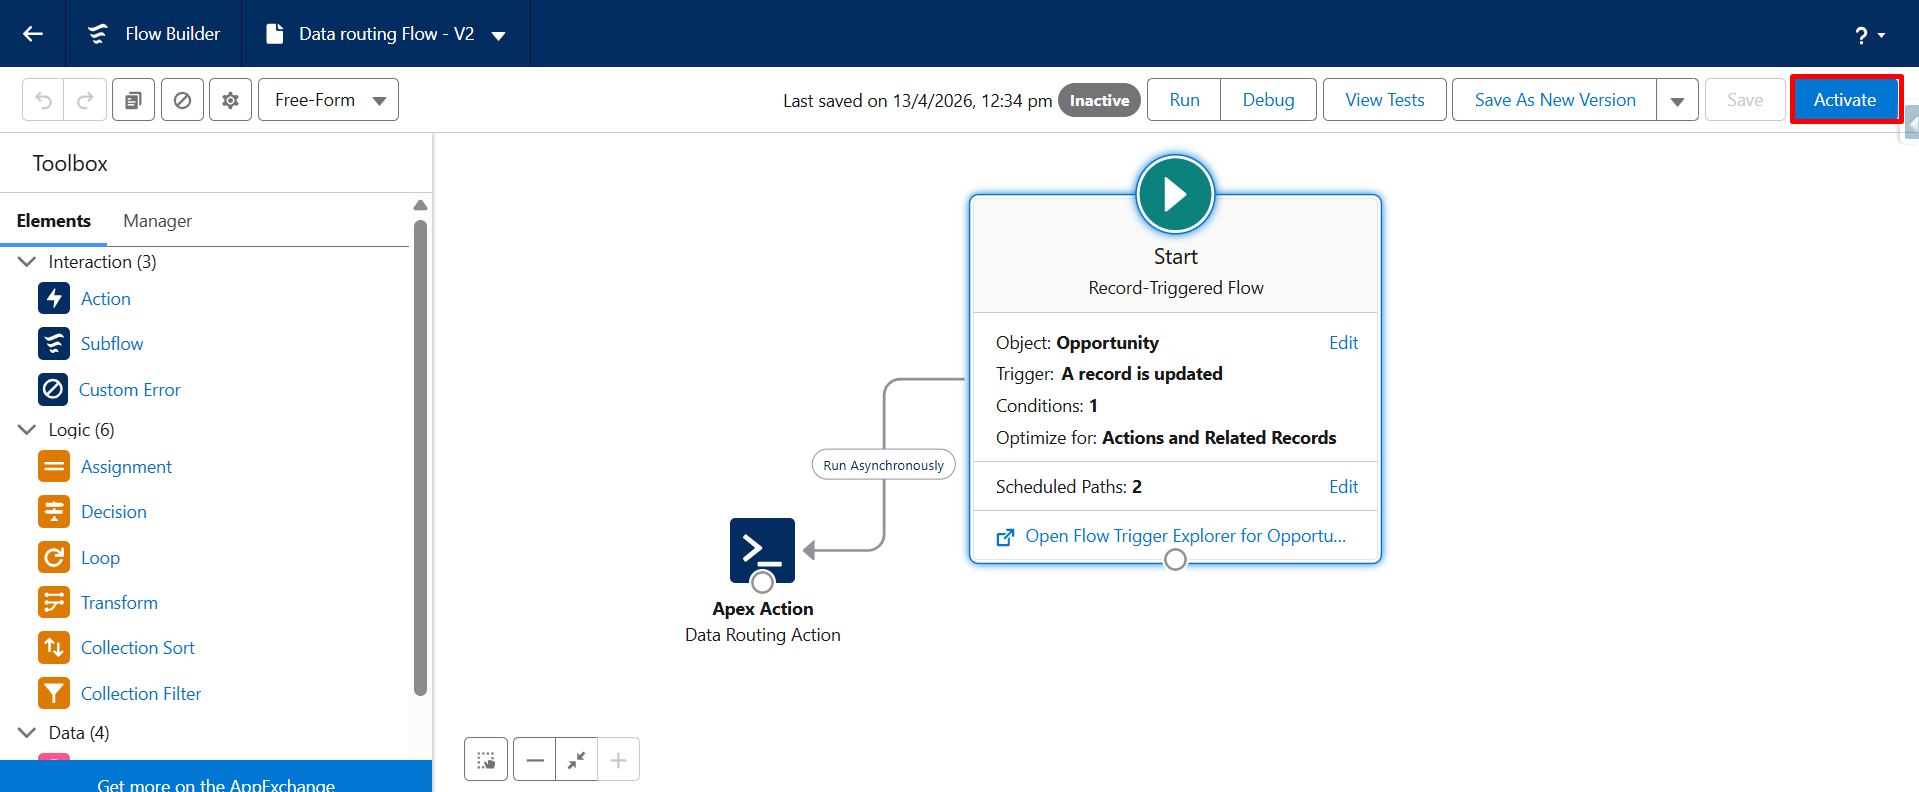Click the flow document icon

pyautogui.click(x=274, y=34)
